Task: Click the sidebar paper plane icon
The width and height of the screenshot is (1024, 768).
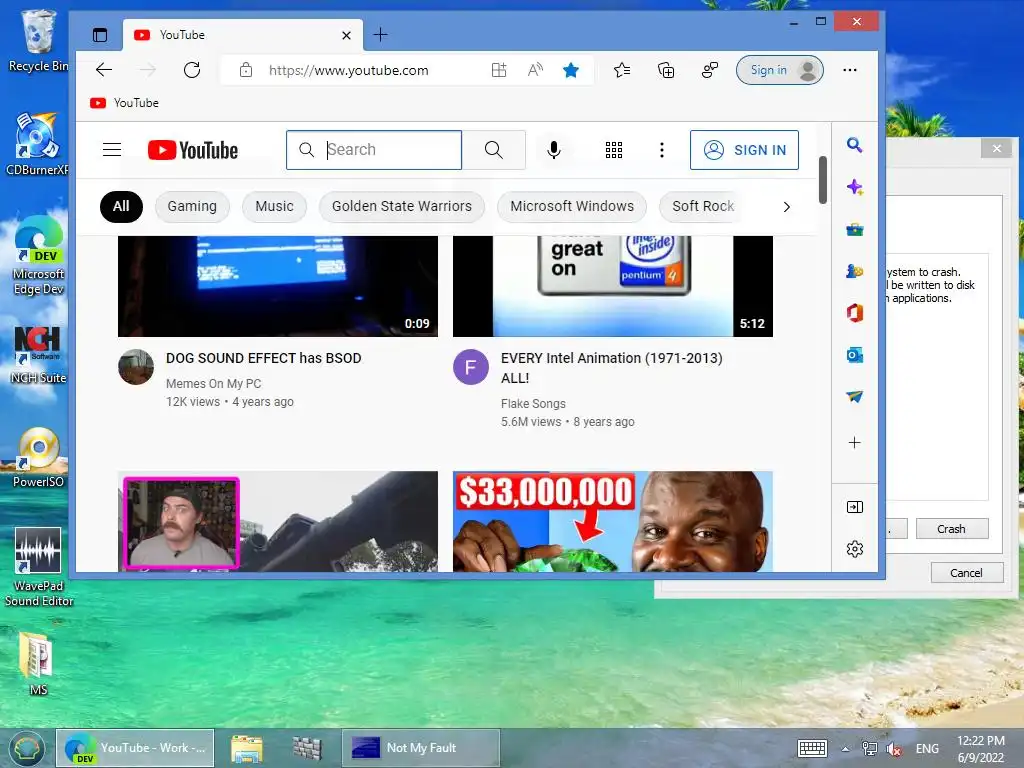Action: pyautogui.click(x=854, y=396)
